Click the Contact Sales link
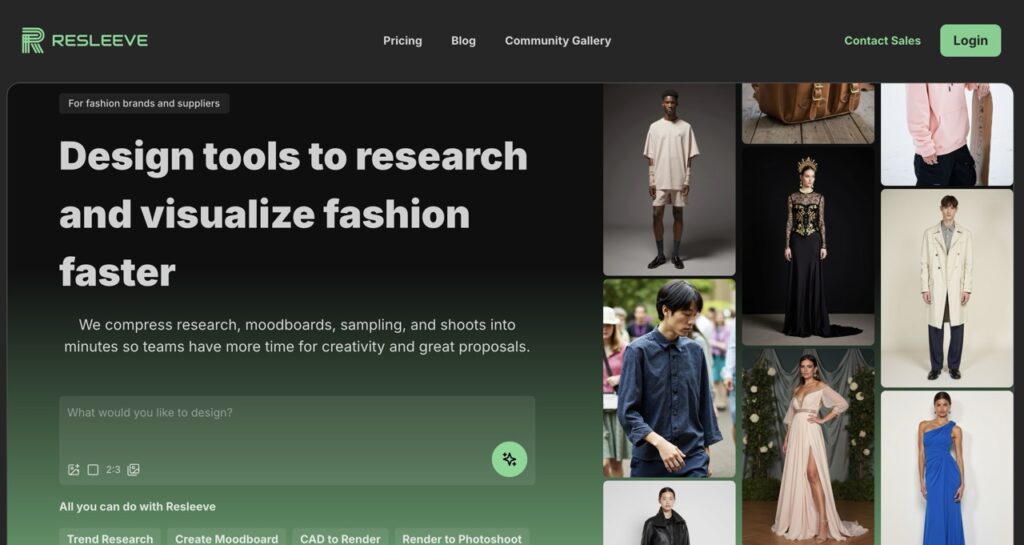This screenshot has width=1024, height=545. point(882,40)
